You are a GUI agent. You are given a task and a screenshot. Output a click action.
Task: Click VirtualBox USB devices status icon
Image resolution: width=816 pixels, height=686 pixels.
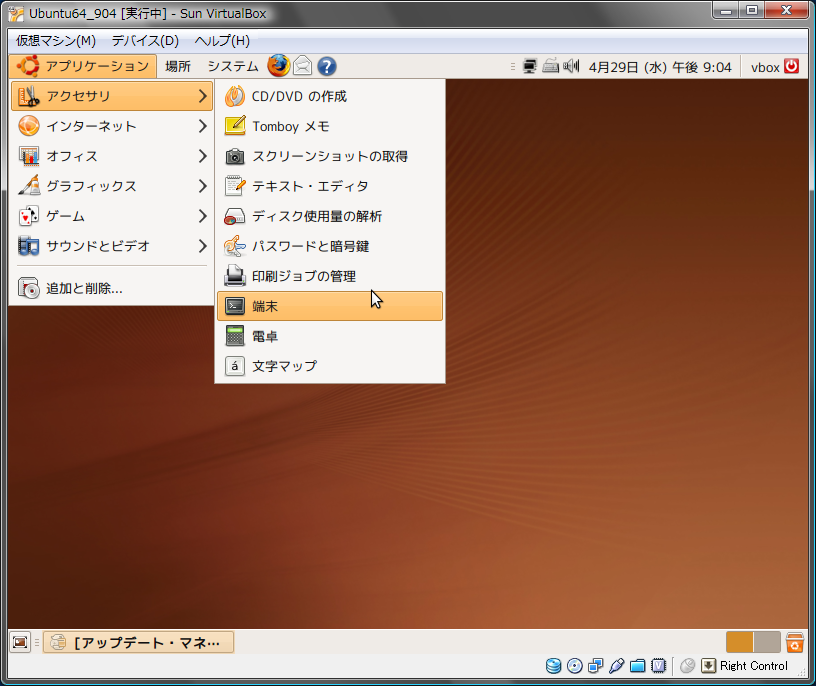pyautogui.click(x=617, y=666)
